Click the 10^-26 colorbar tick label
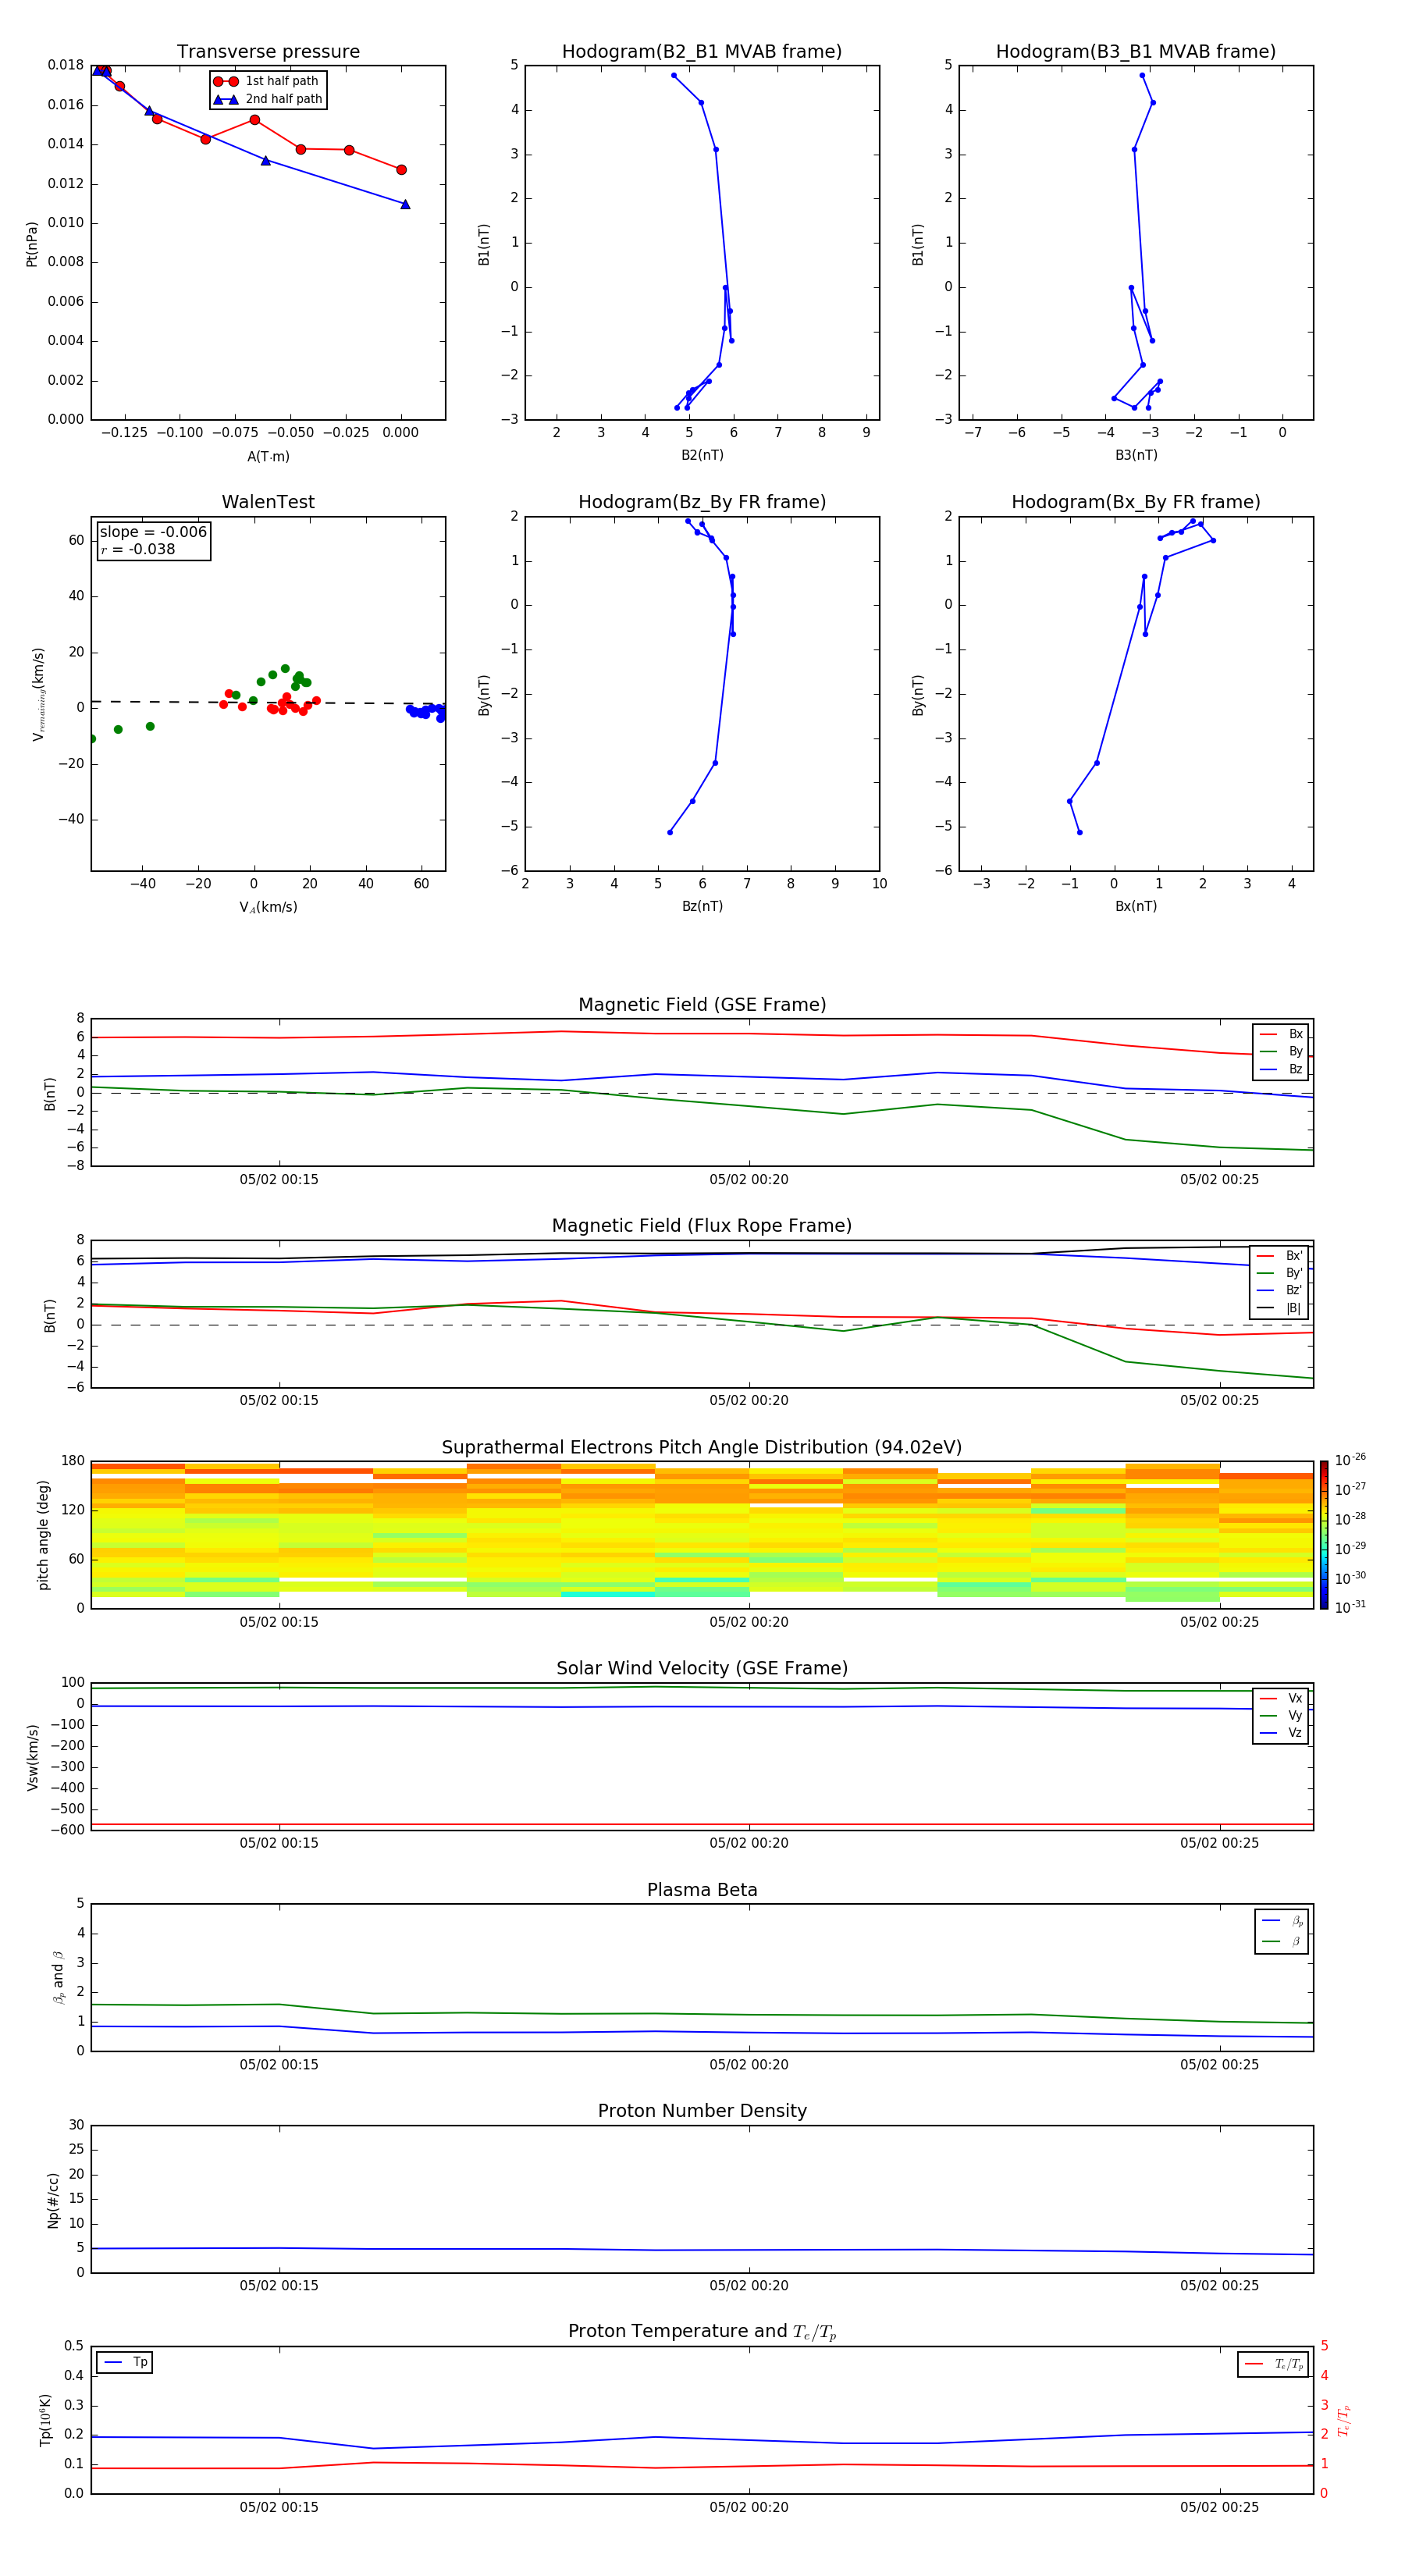The image size is (1405, 2576). [1350, 1460]
